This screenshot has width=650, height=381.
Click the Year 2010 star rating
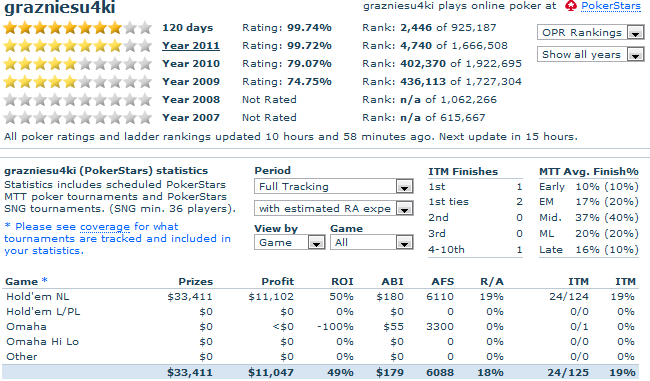tap(78, 64)
